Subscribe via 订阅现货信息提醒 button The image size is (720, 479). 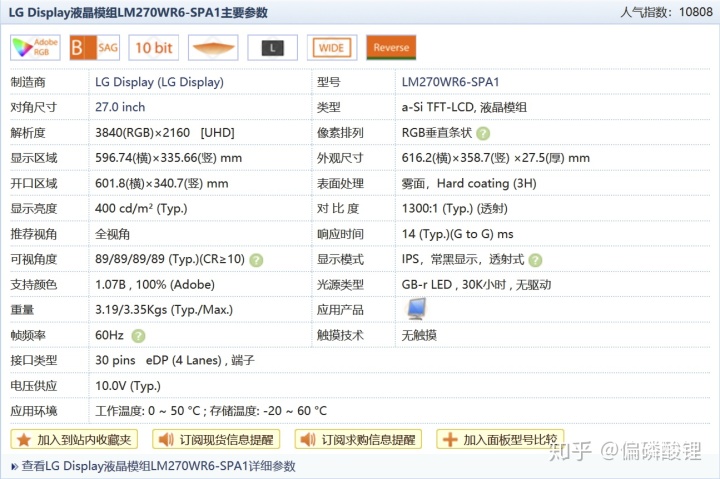tap(216, 440)
